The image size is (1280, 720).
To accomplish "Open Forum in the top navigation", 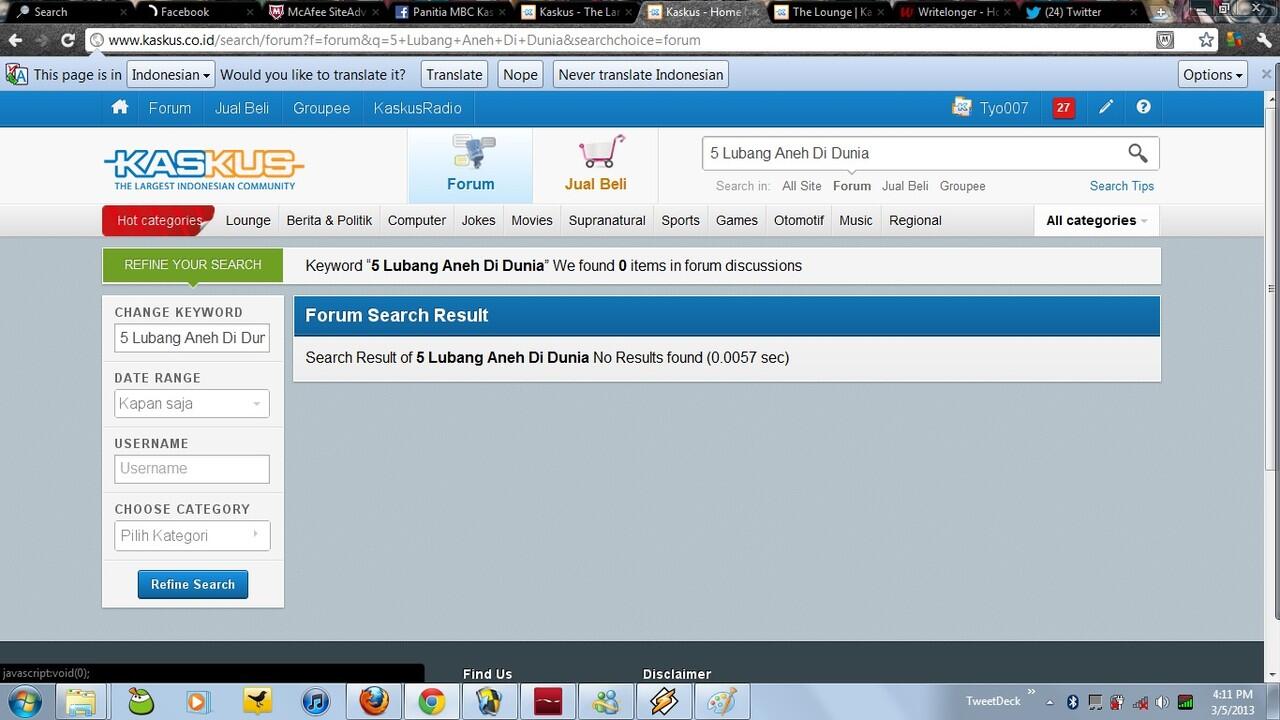I will 170,108.
